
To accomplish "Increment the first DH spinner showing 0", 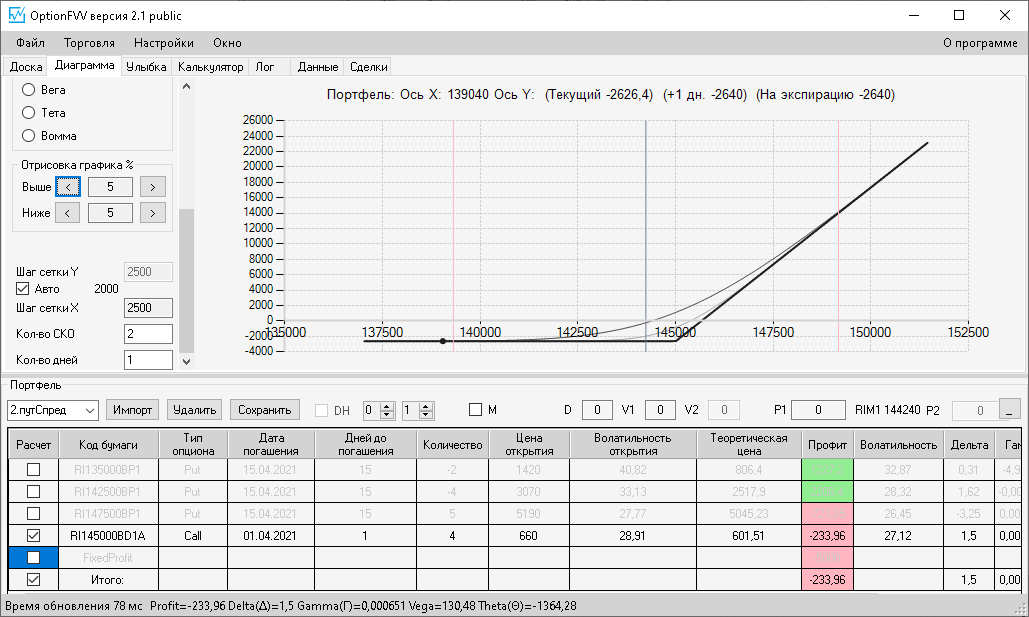I will coord(387,406).
